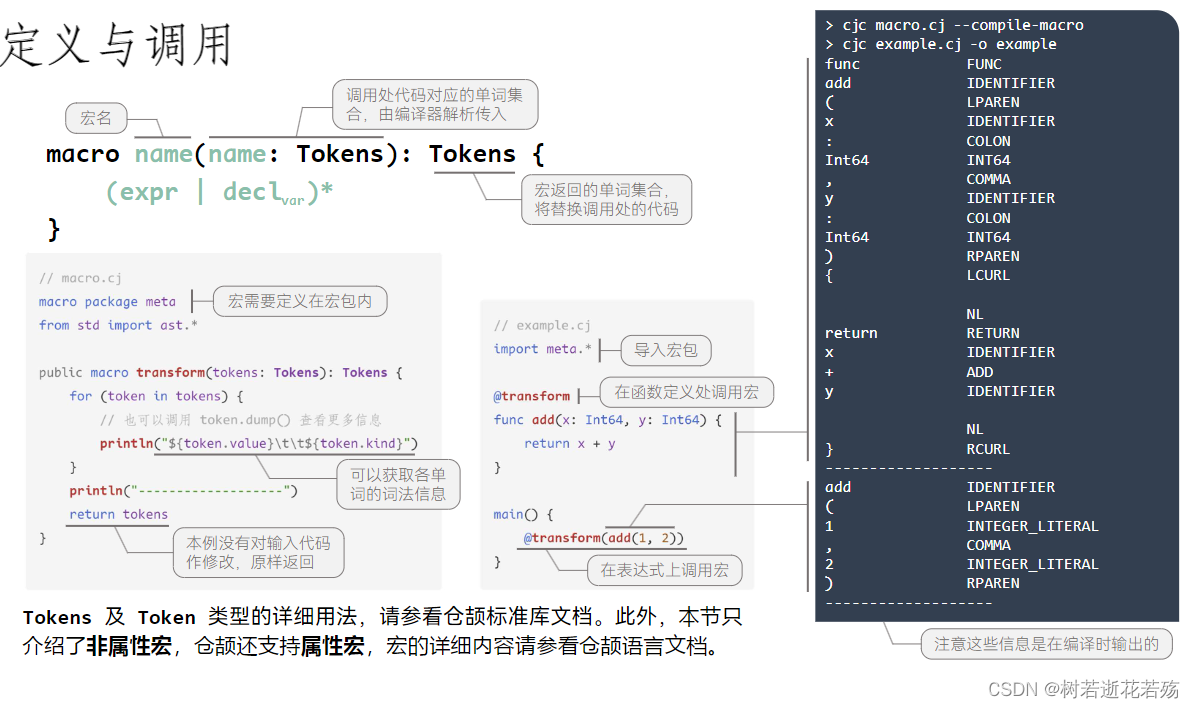The width and height of the screenshot is (1195, 708).
Task: Click the callout '可以获取各单词的词法信息'
Action: (399, 484)
